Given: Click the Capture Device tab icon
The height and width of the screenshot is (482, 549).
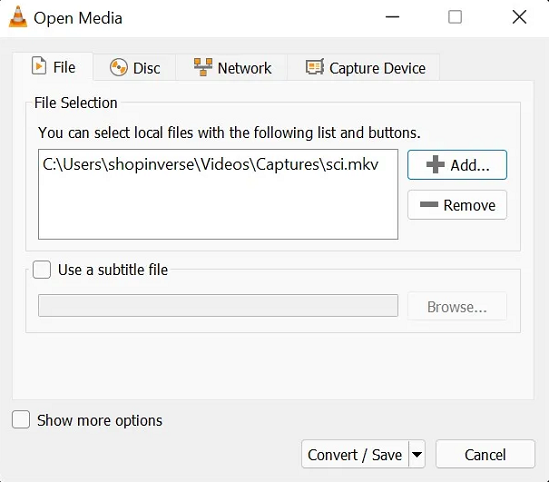Looking at the screenshot, I should tap(315, 67).
